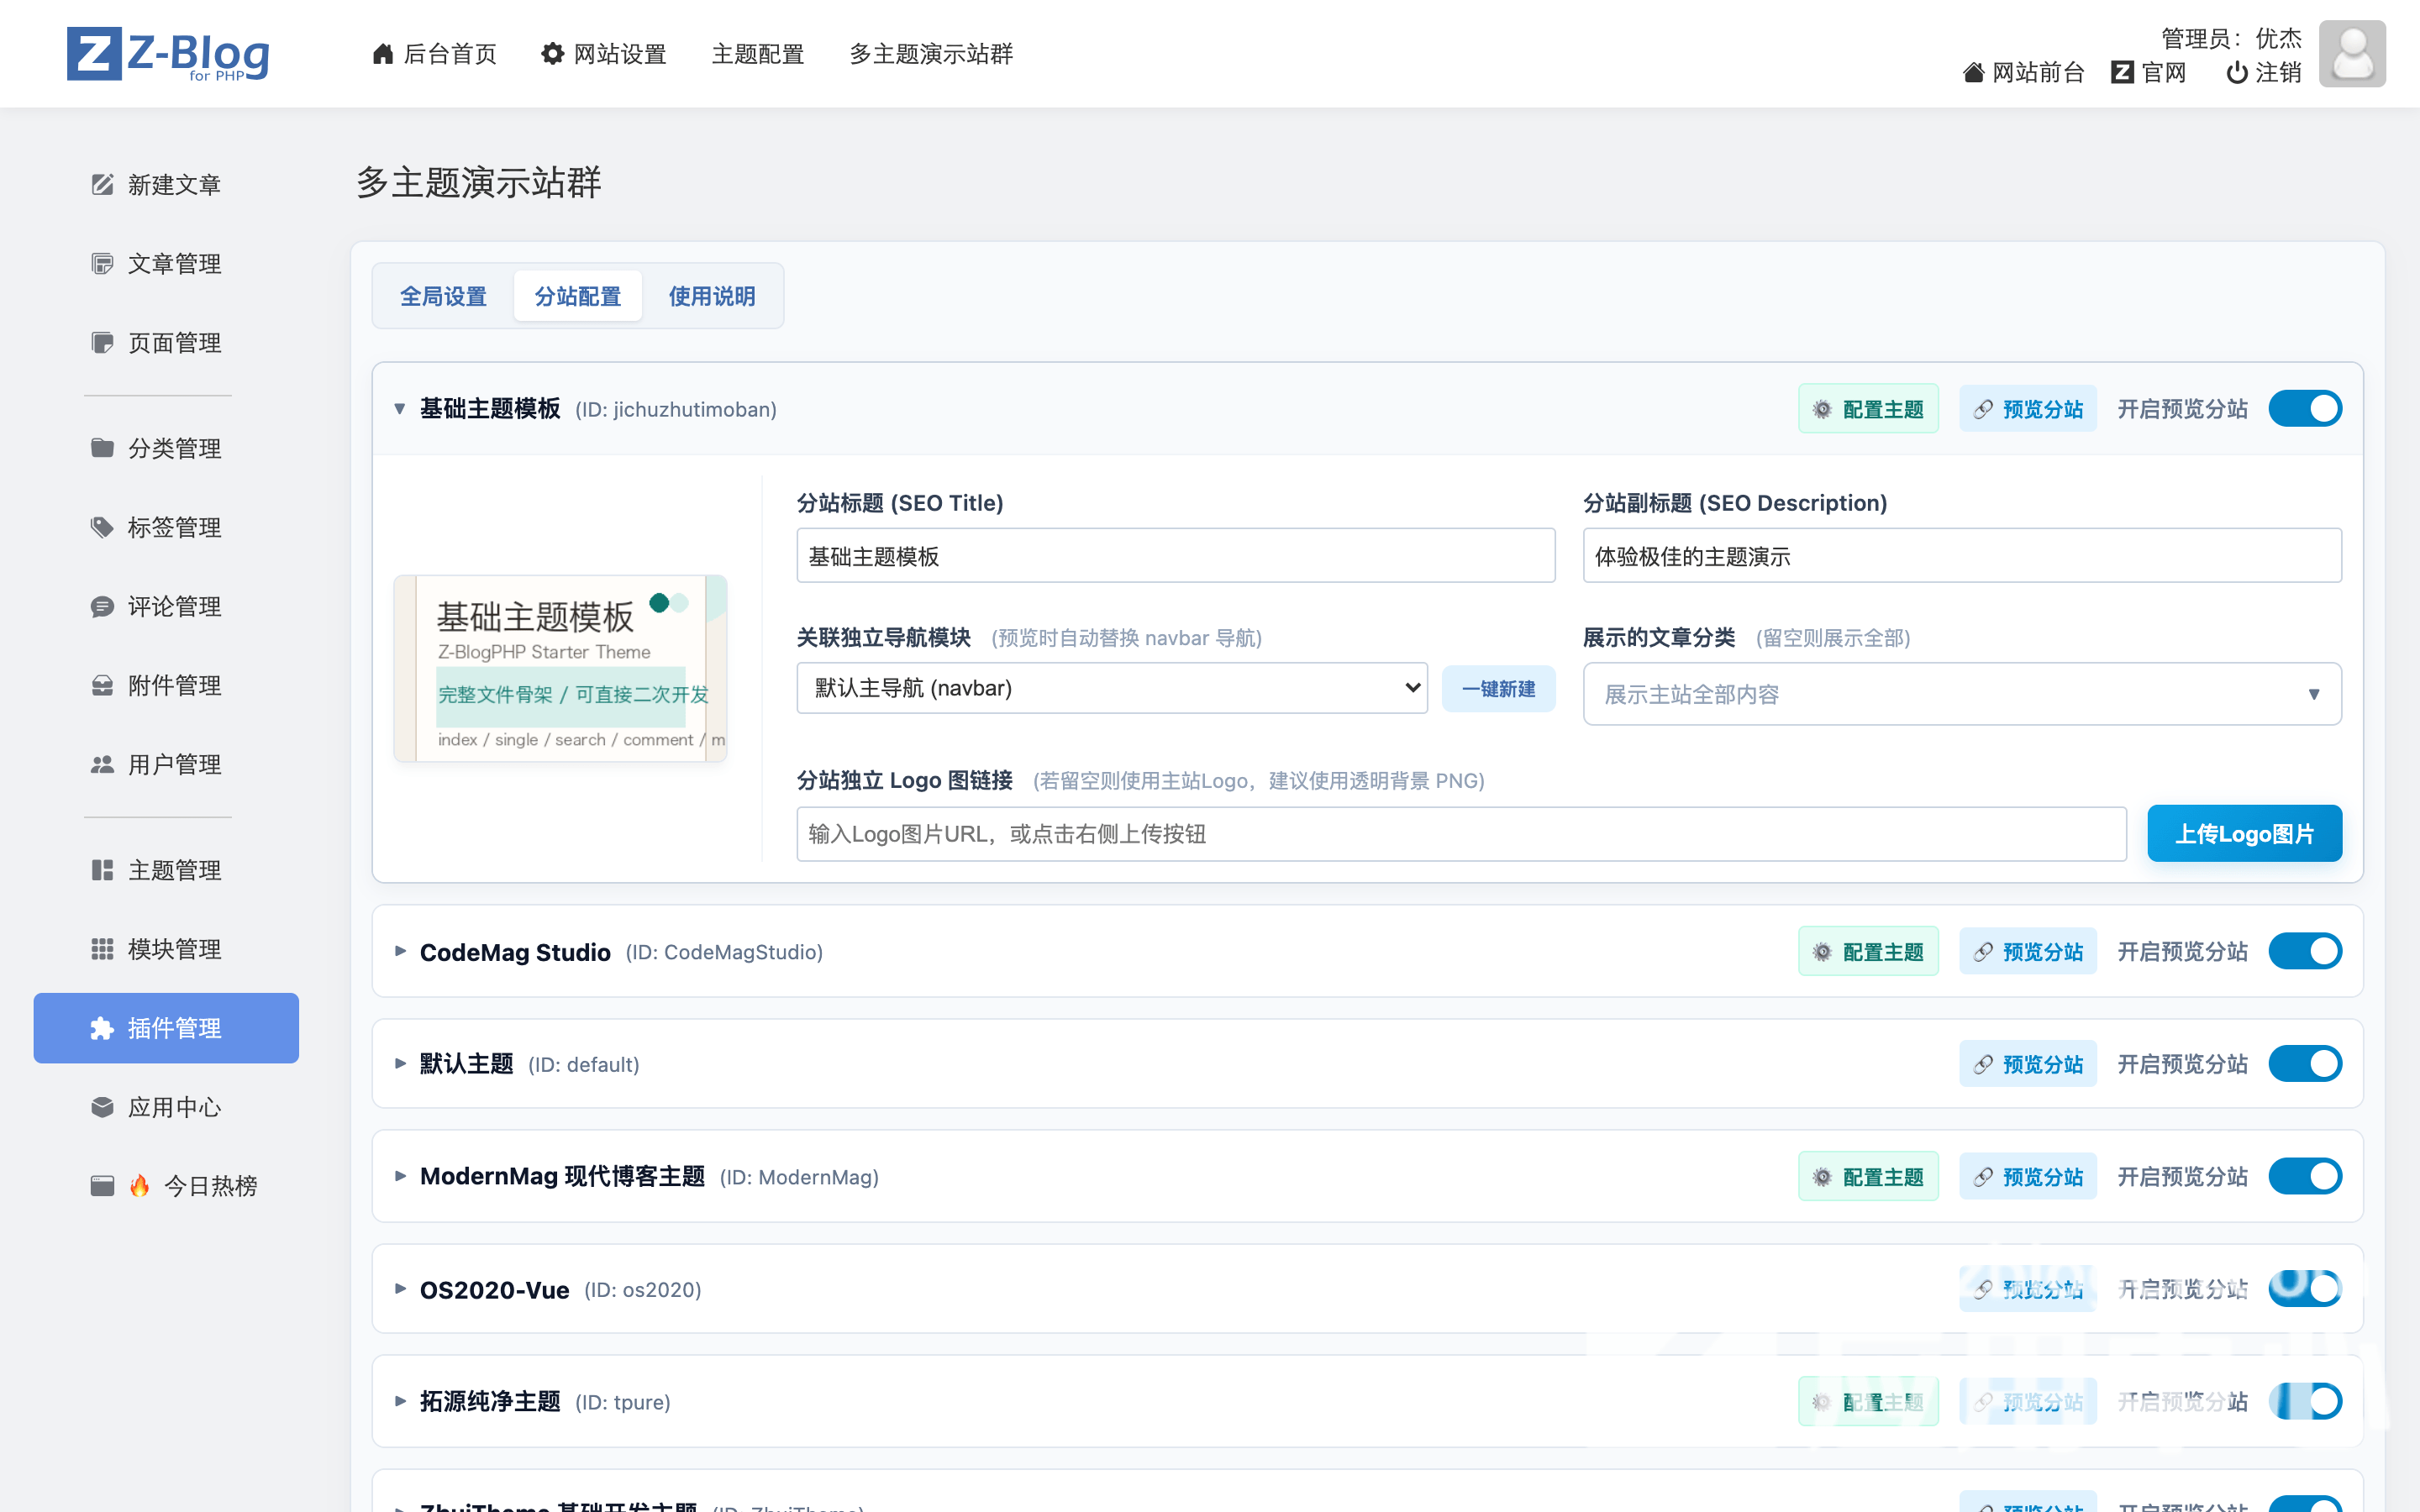Open 应用中心 in sidebar
The height and width of the screenshot is (1512, 2420).
click(166, 1107)
